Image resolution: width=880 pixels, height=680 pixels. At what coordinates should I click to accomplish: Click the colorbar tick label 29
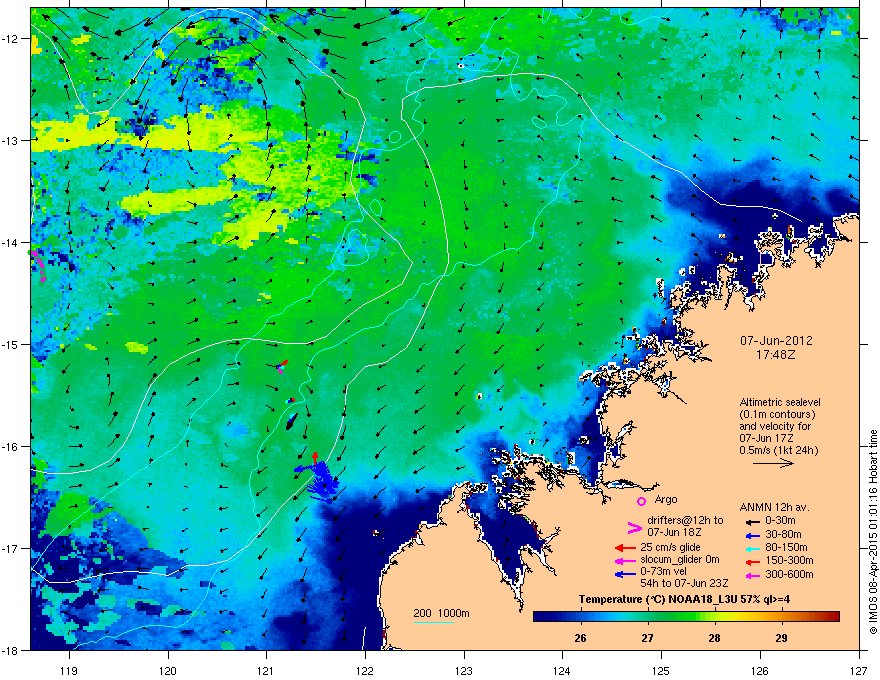click(x=781, y=638)
